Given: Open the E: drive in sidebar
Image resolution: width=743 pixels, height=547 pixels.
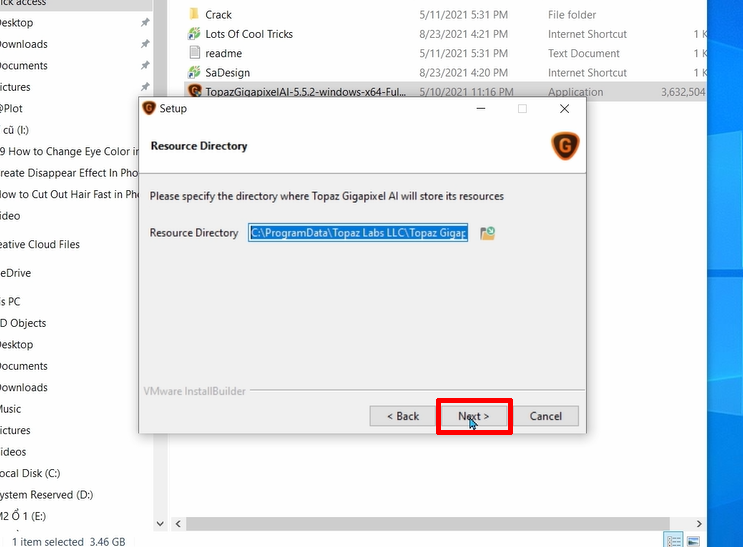Looking at the screenshot, I should [23, 516].
